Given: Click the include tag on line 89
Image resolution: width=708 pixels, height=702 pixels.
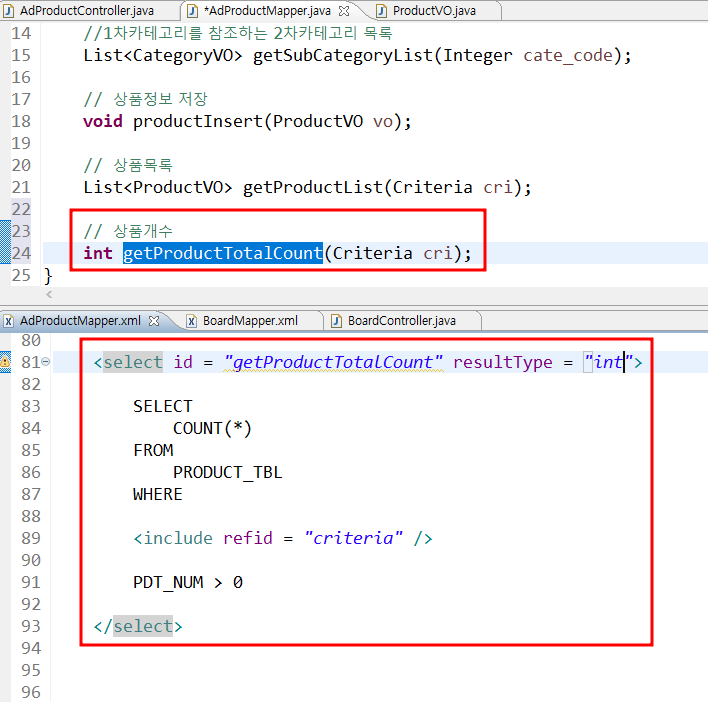Looking at the screenshot, I should [x=178, y=538].
